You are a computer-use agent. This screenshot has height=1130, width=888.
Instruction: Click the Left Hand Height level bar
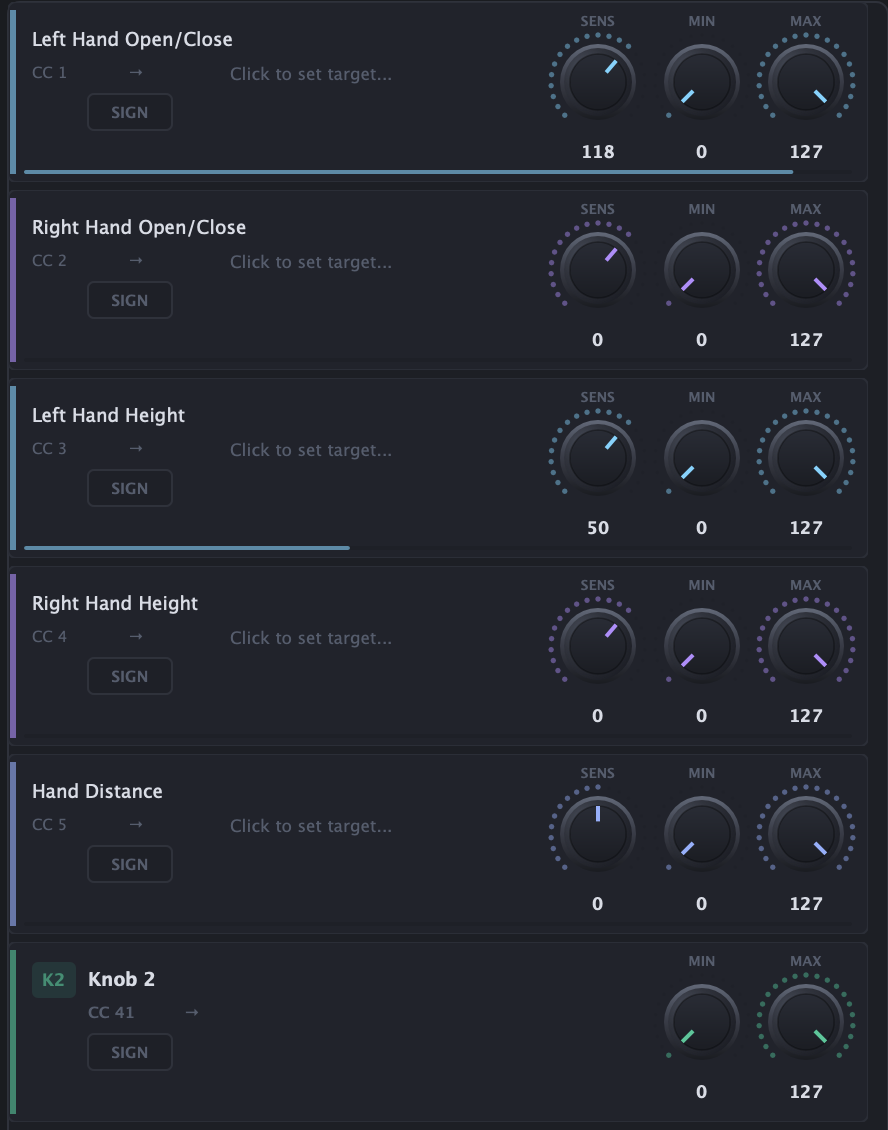coord(438,548)
